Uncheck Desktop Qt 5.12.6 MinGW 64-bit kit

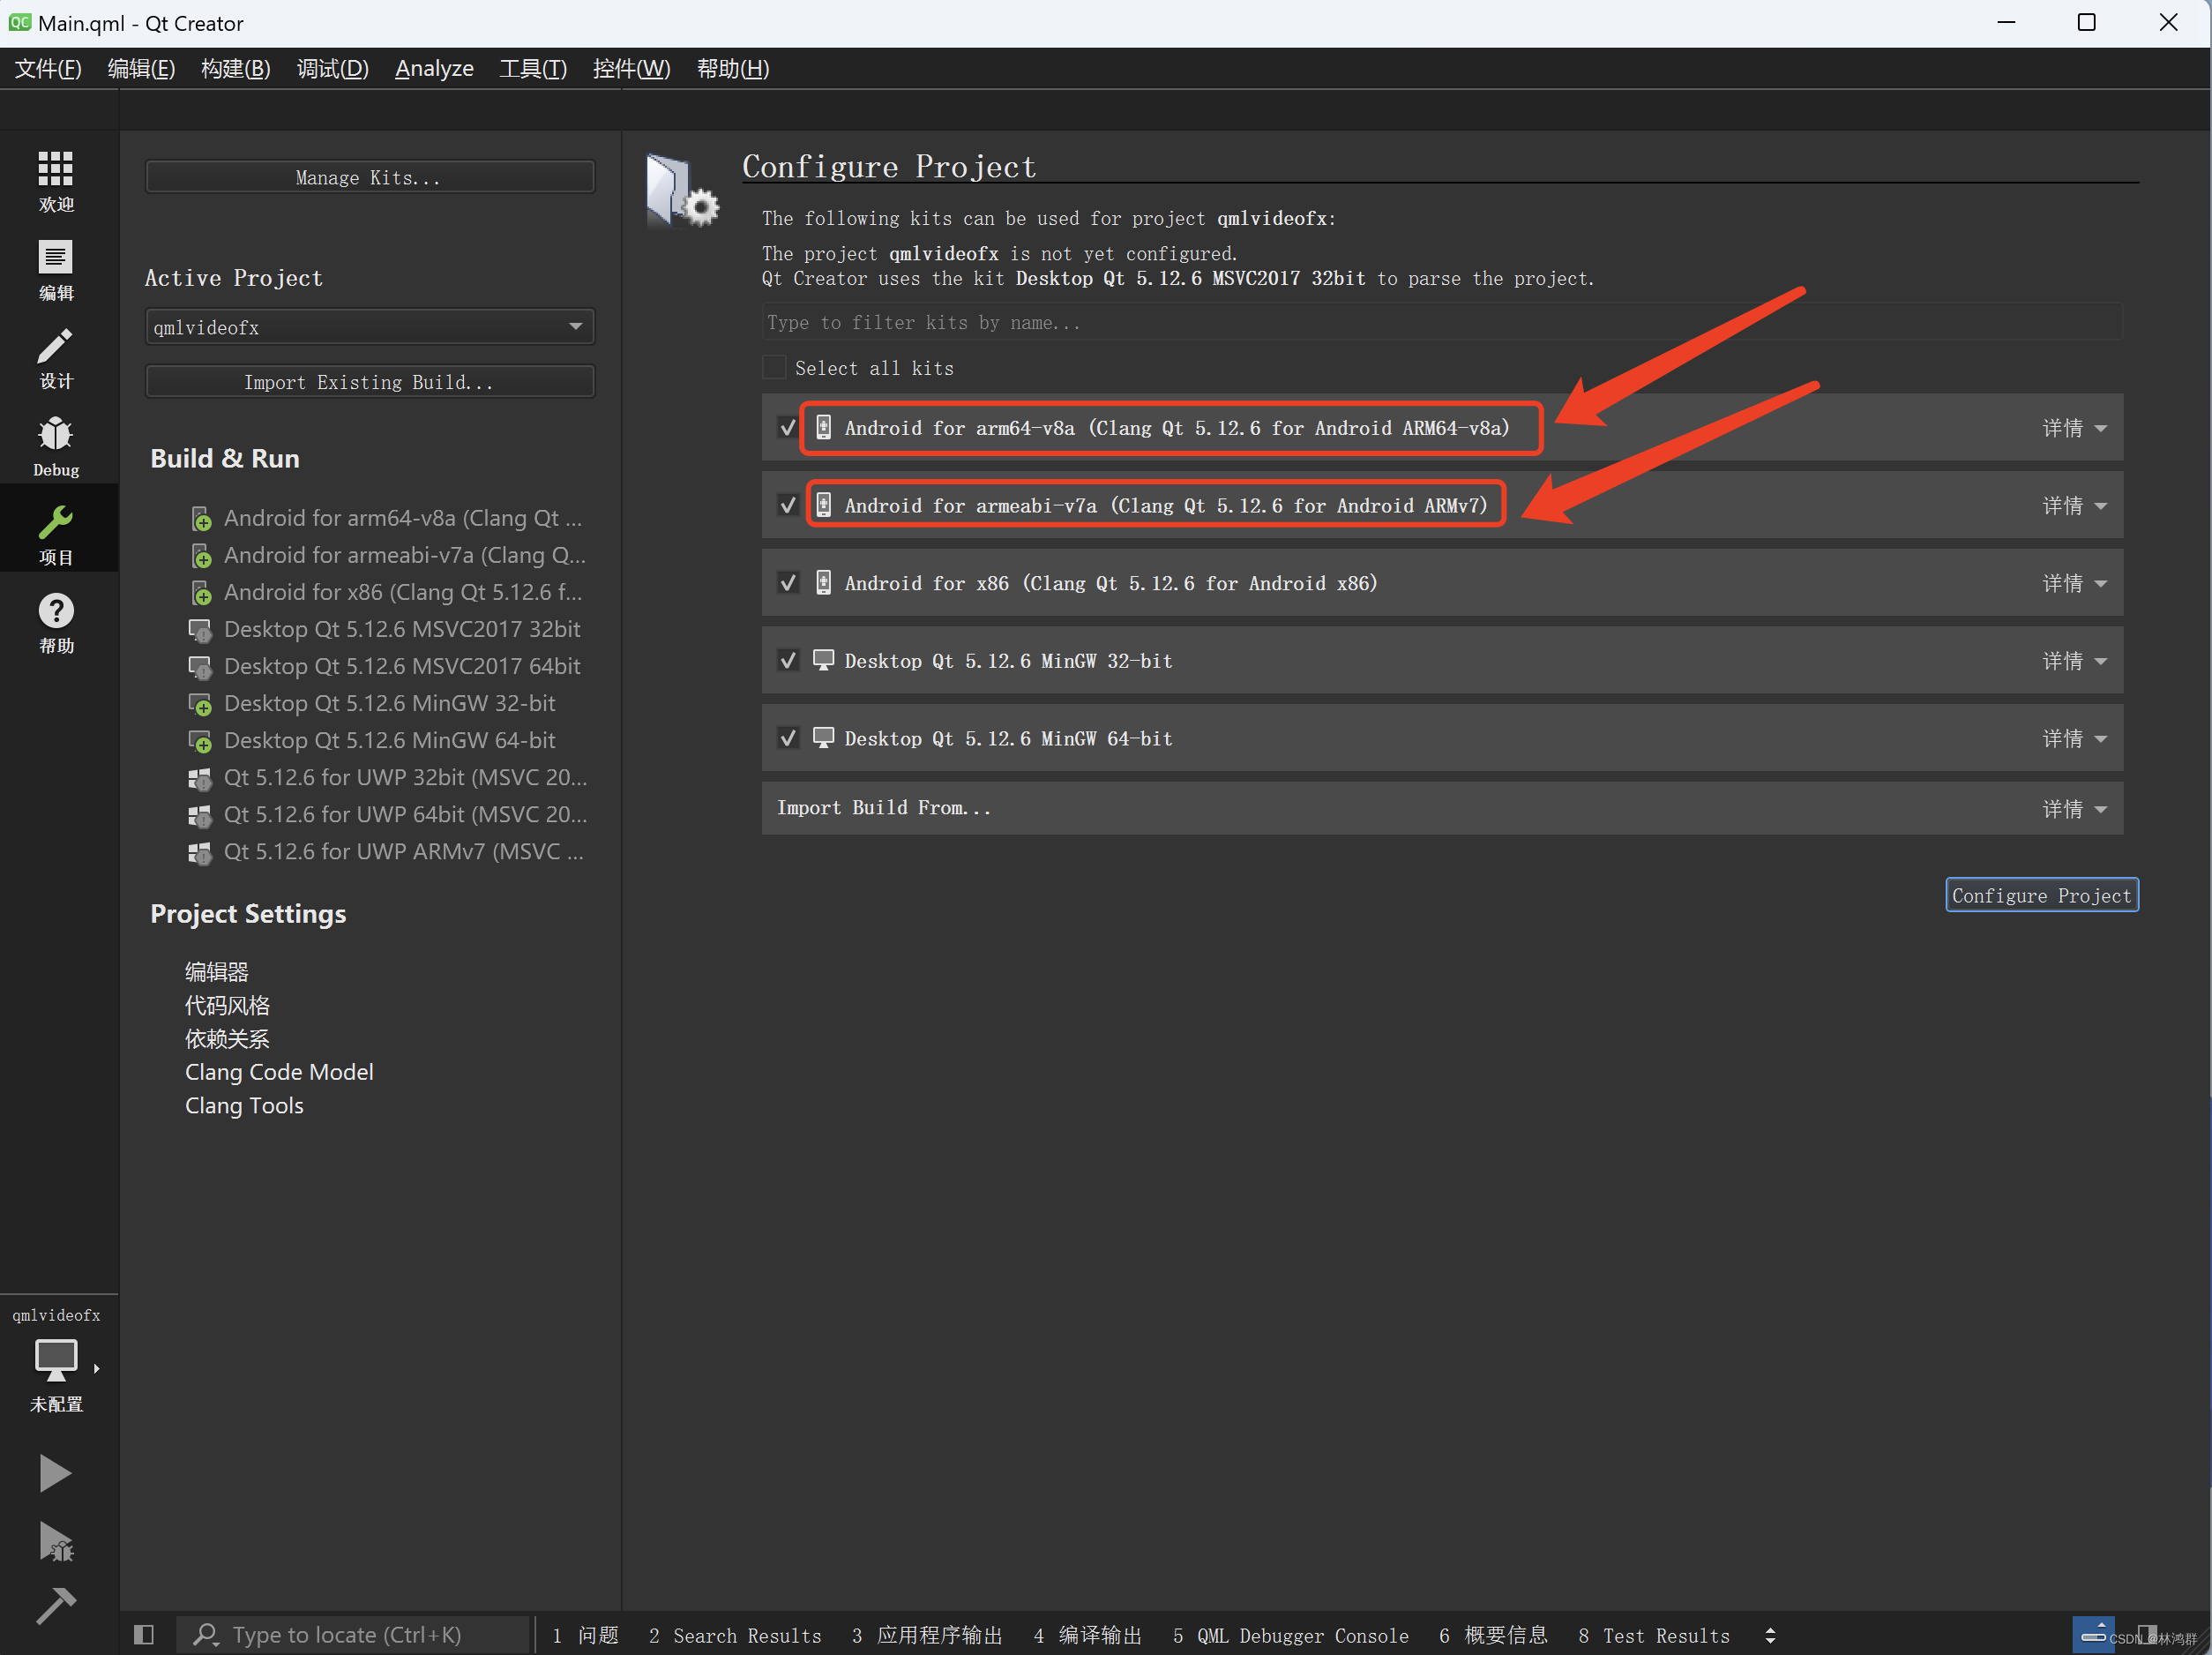788,738
